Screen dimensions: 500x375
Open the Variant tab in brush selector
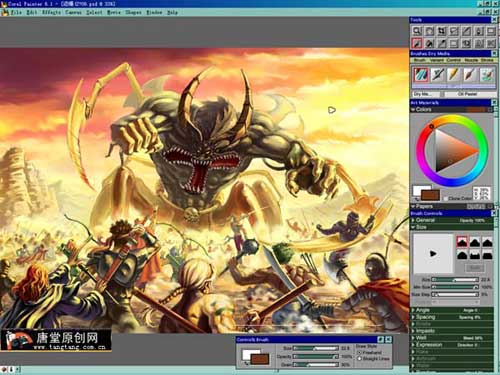pyautogui.click(x=436, y=60)
